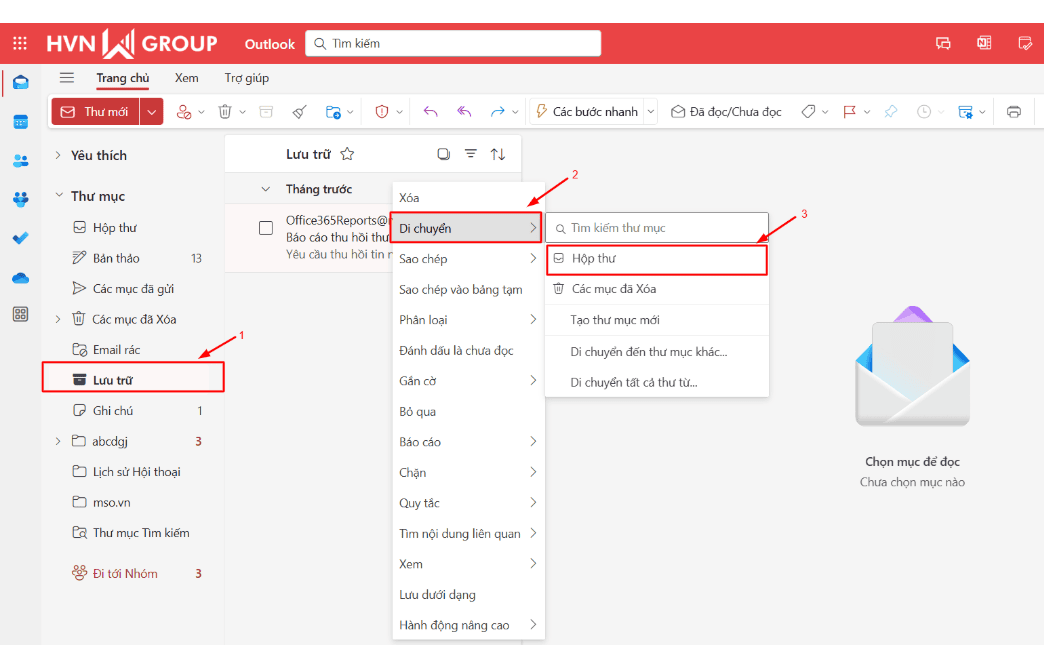
Task: Open the app launcher grid icon
Action: 20,43
